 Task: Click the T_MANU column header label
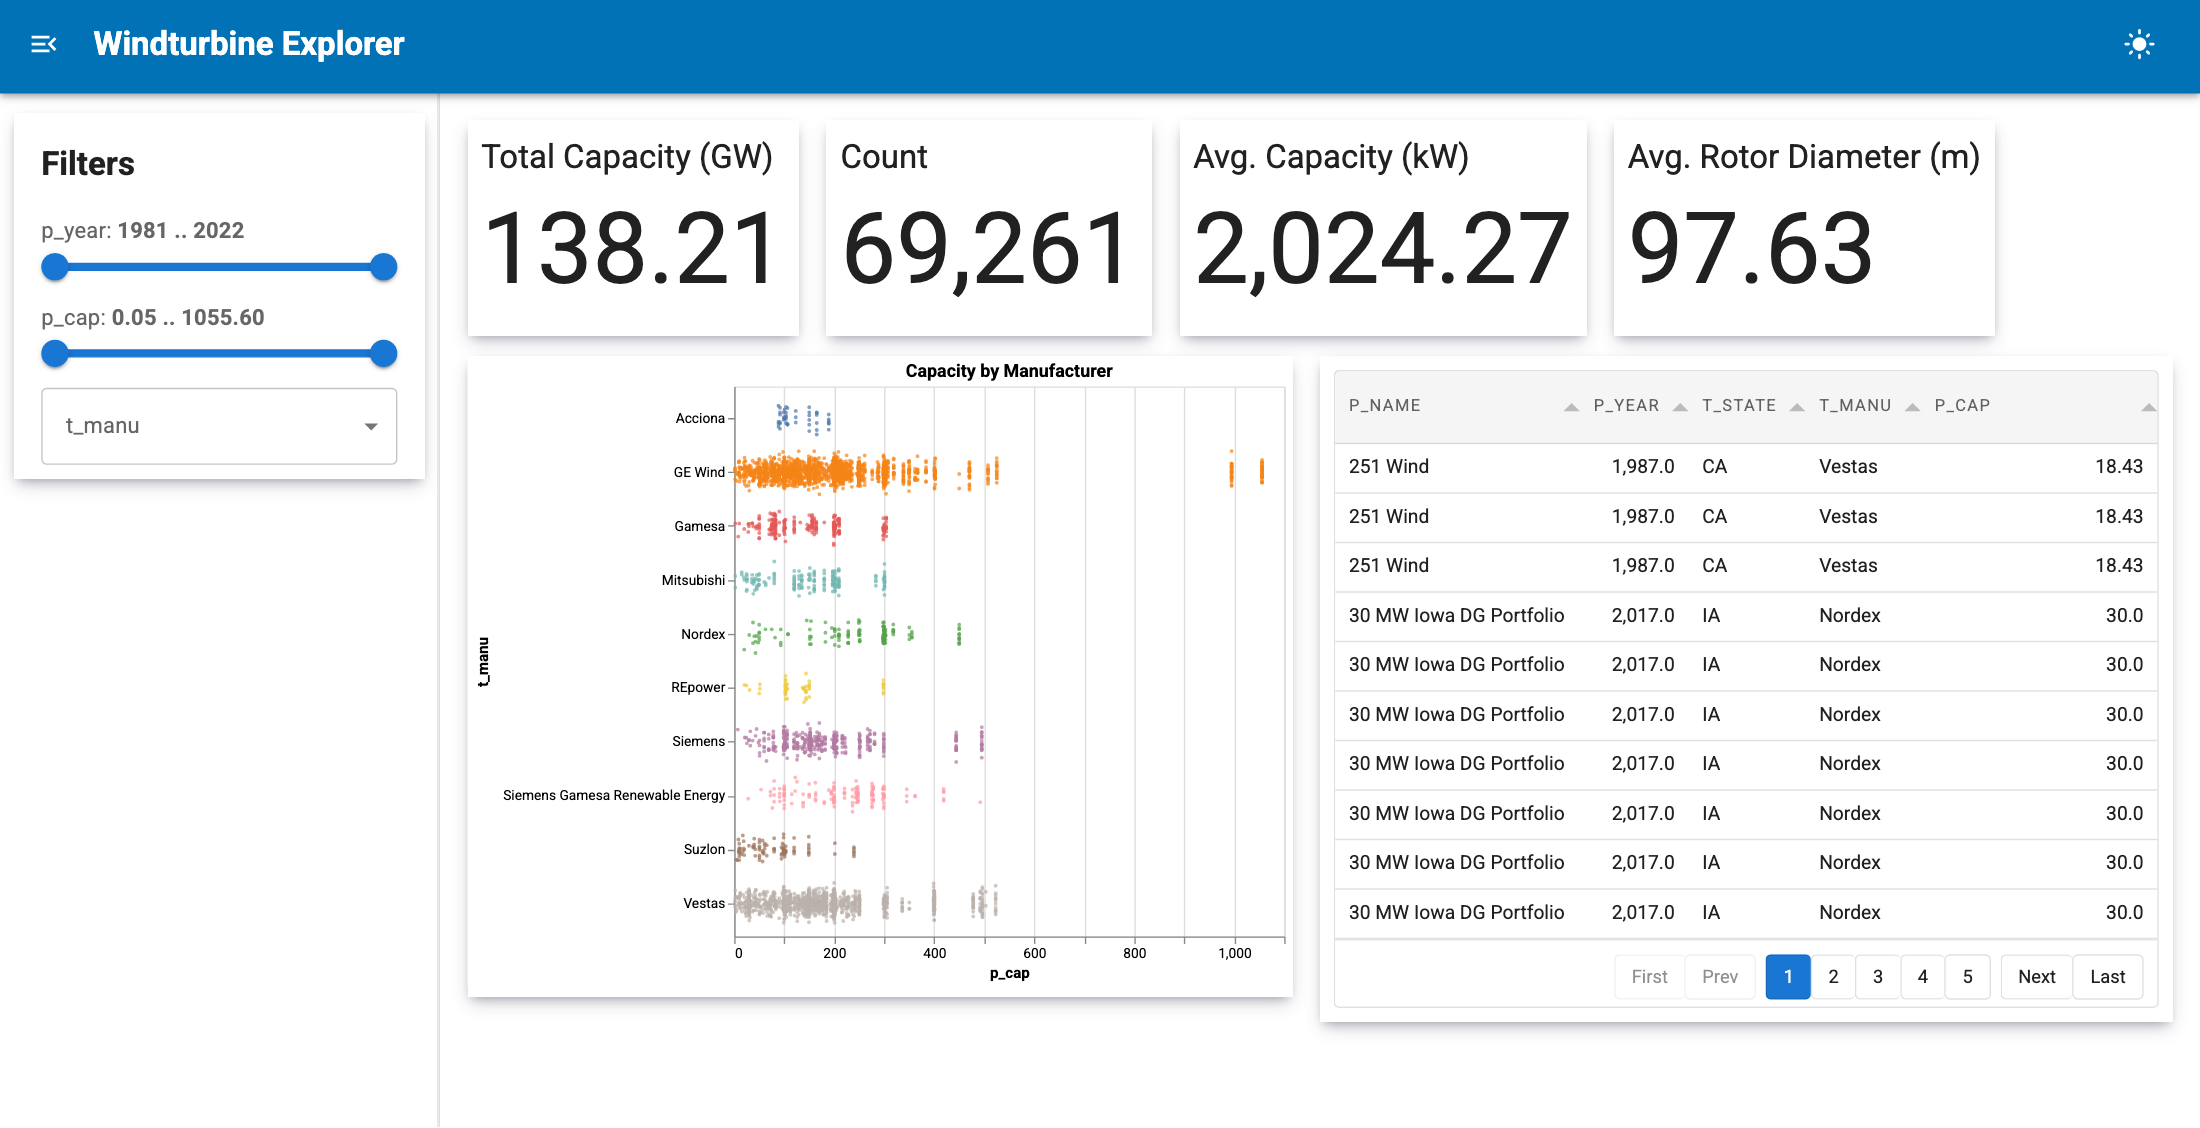click(x=1855, y=405)
